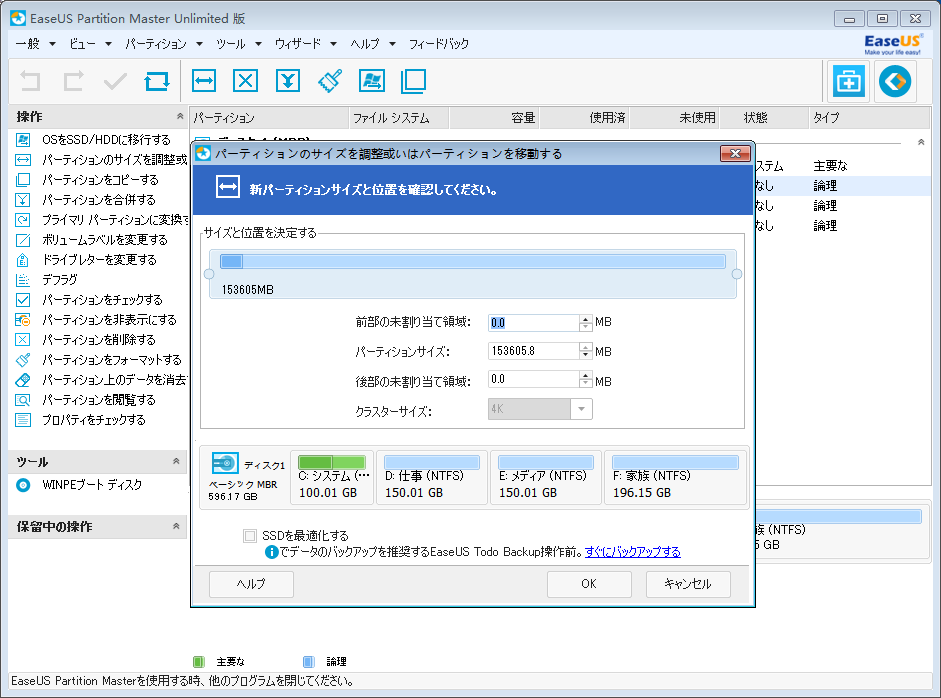Screen dimensions: 941x698
Task: Click the left handle of the partition slider
Action: click(x=209, y=274)
